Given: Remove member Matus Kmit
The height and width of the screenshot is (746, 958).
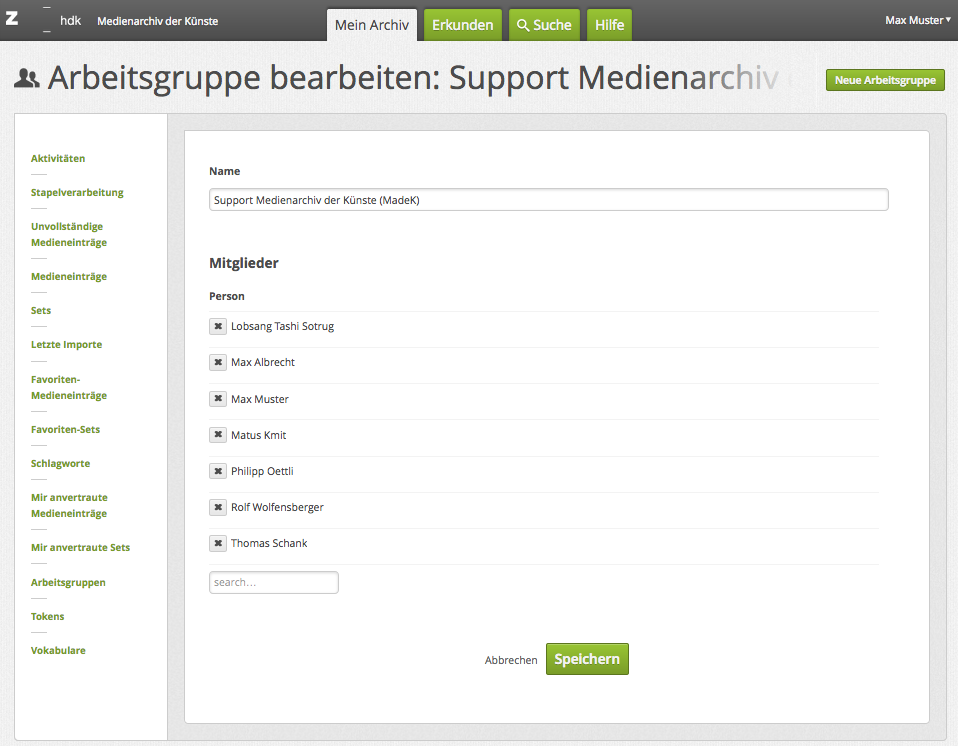Looking at the screenshot, I should click(218, 435).
